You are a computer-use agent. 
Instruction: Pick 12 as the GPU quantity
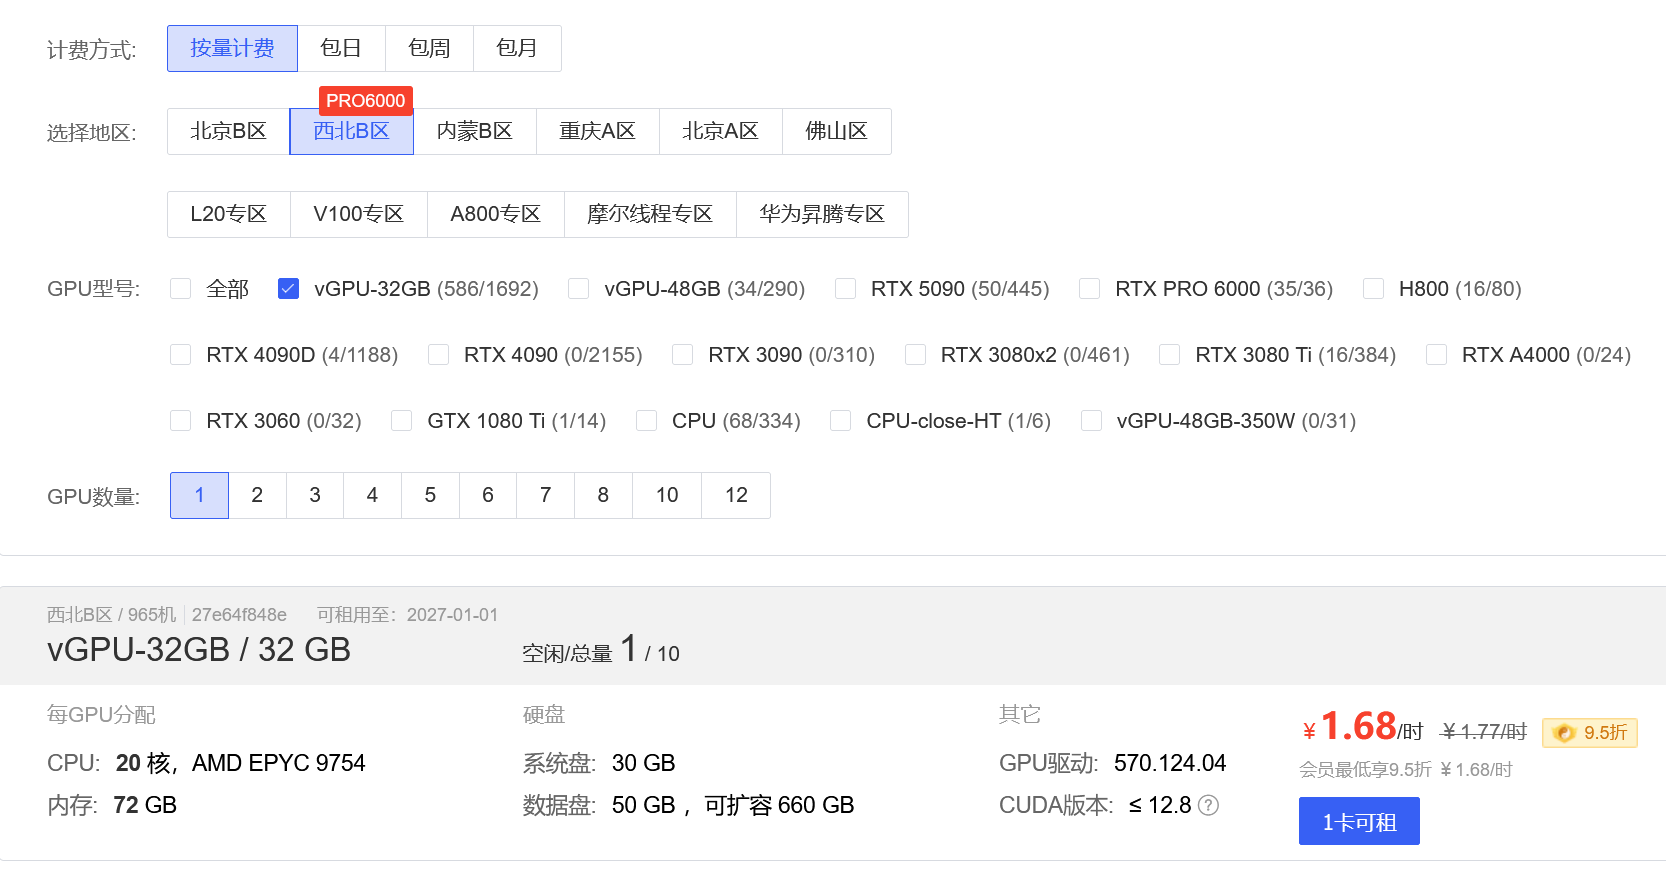click(x=736, y=495)
